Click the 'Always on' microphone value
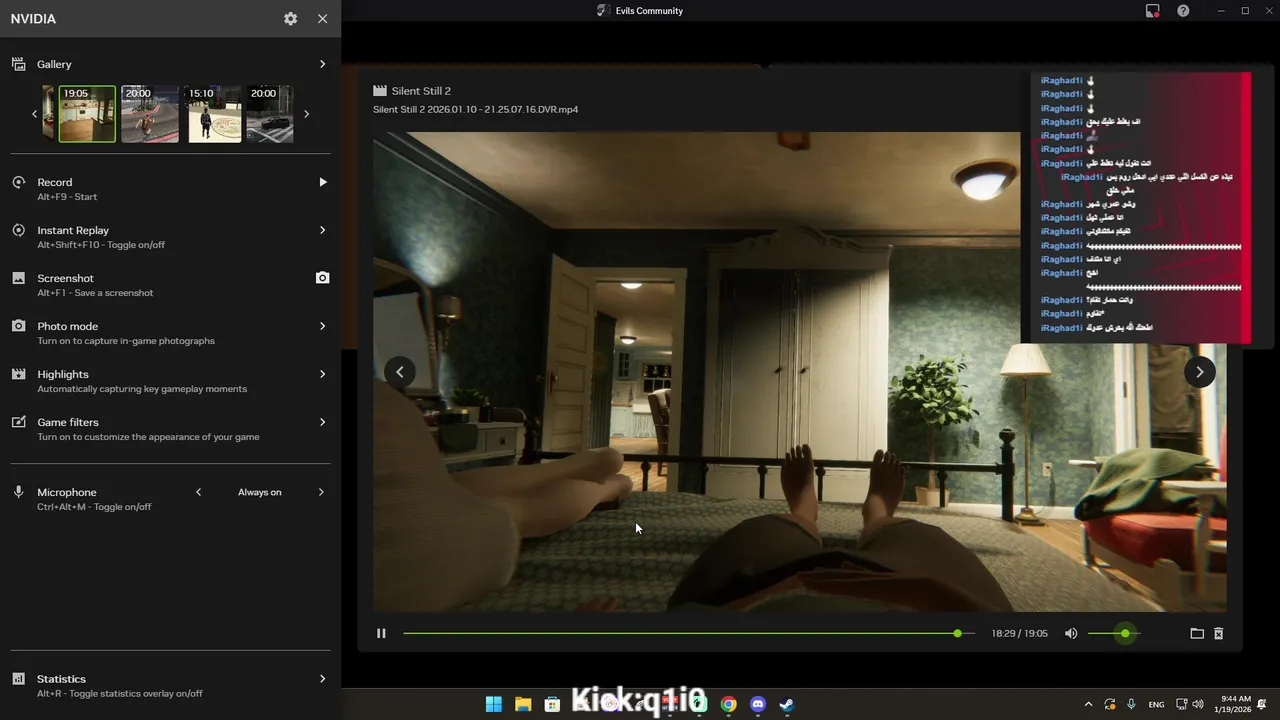1280x720 pixels. pos(260,492)
